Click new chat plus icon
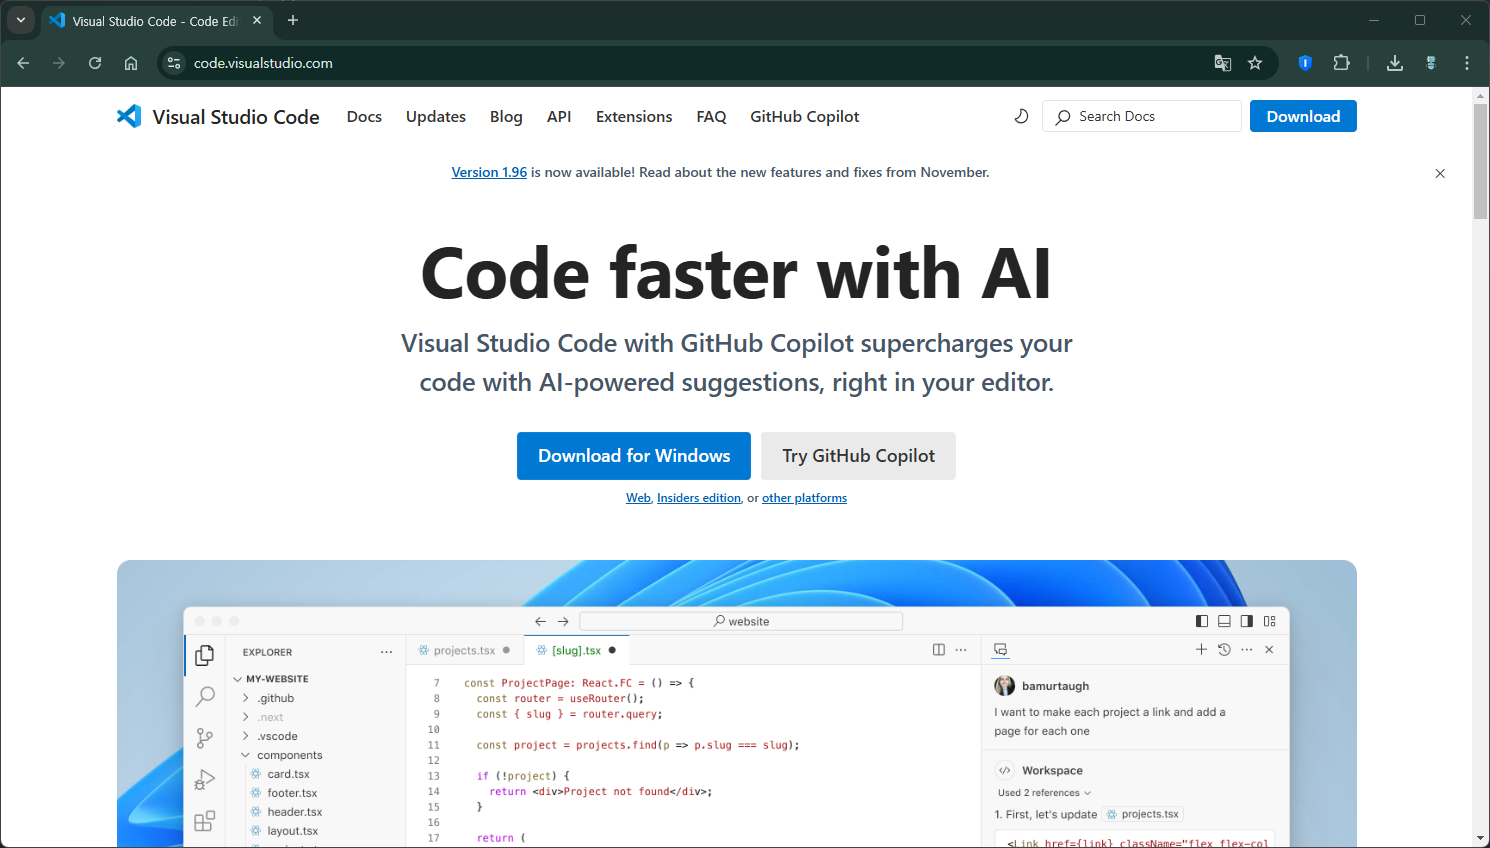Image resolution: width=1490 pixels, height=848 pixels. point(1201,650)
